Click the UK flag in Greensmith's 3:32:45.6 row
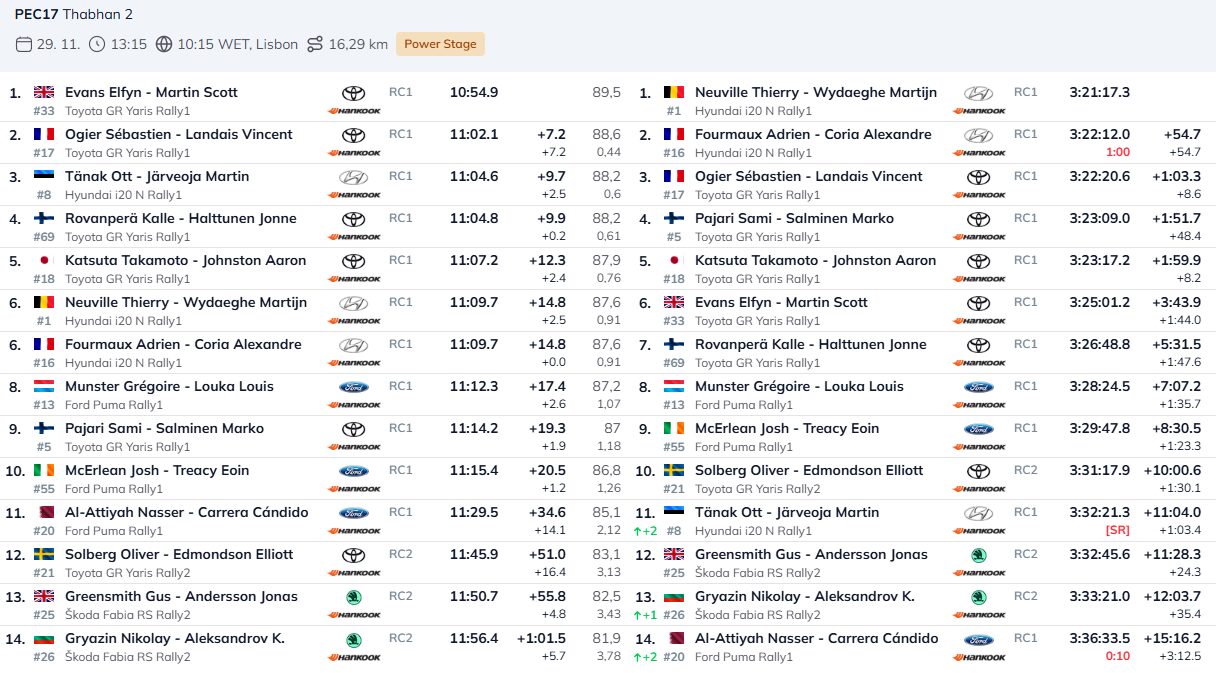 point(674,554)
